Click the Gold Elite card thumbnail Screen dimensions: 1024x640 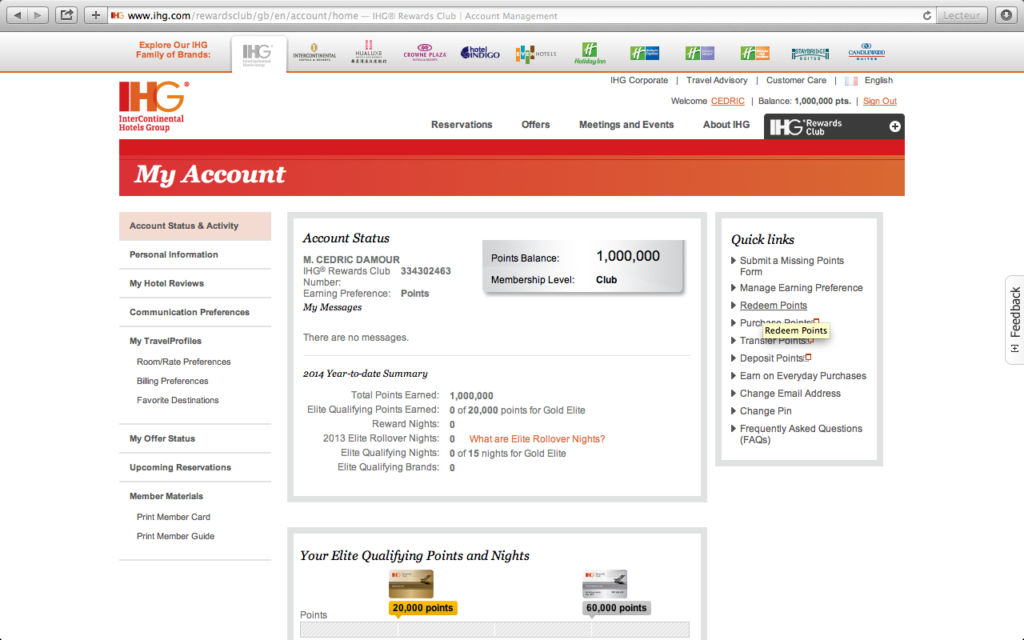411,584
